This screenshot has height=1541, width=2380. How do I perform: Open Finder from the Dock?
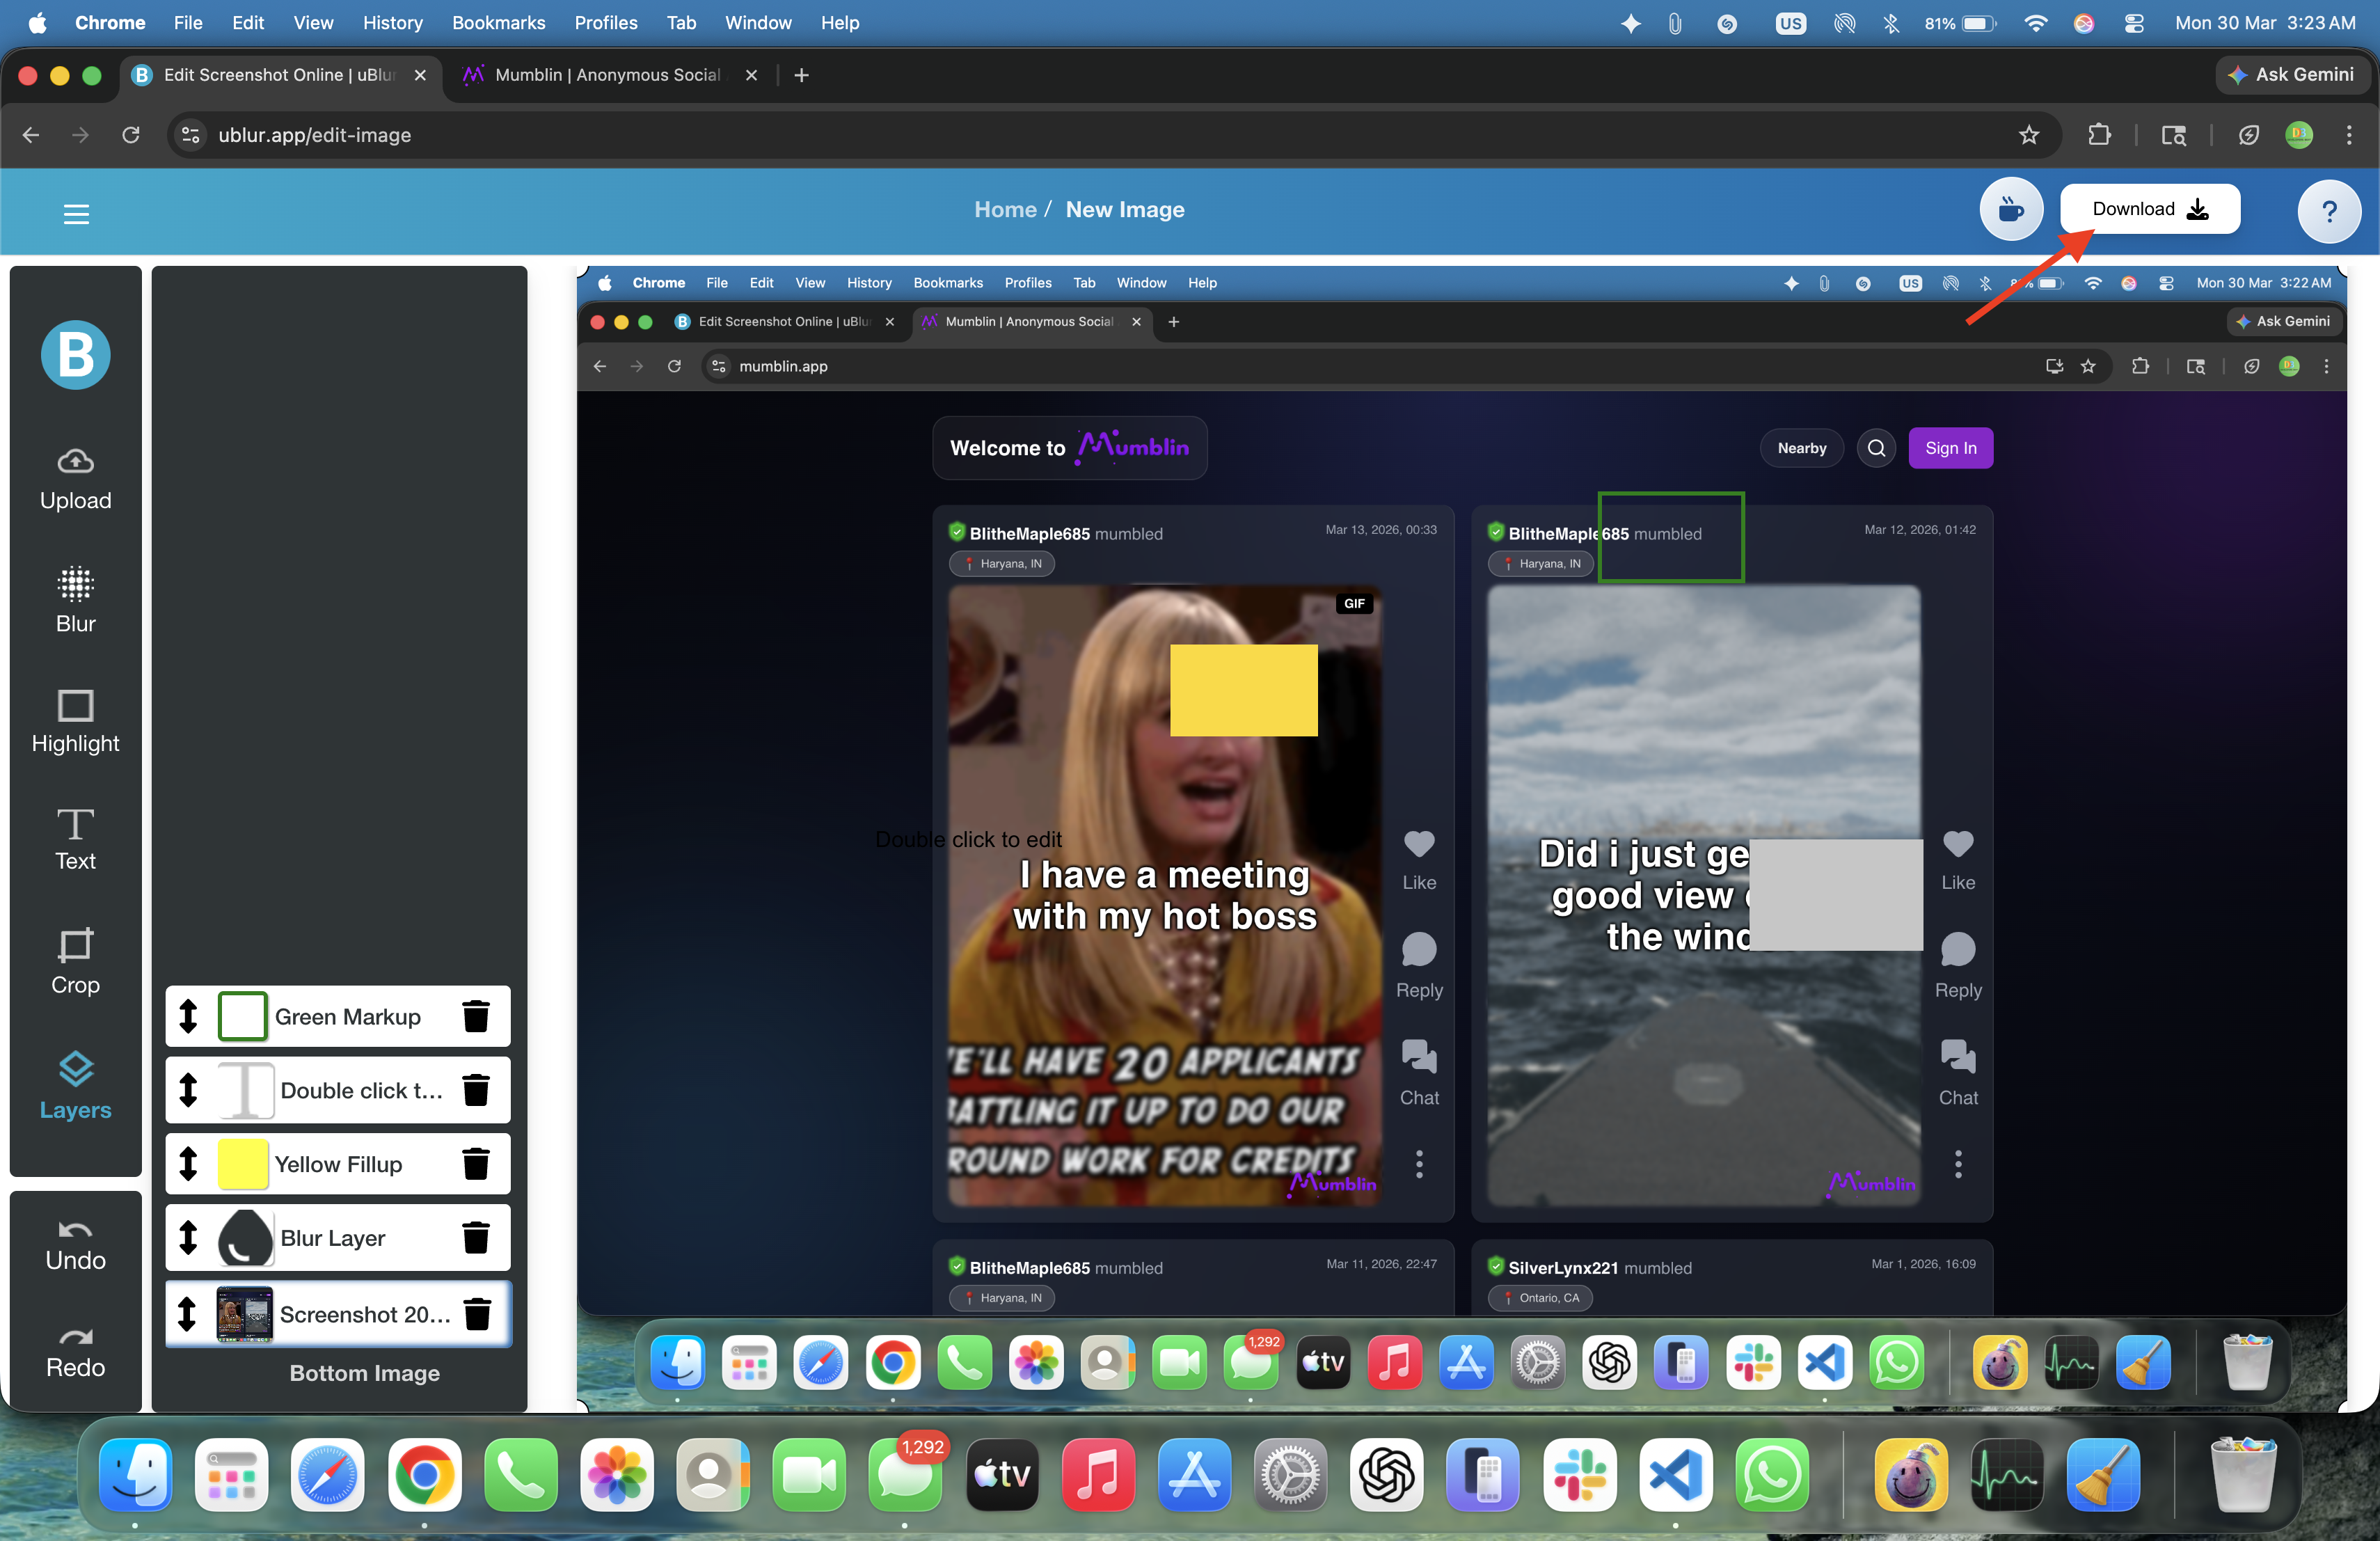click(x=135, y=1475)
